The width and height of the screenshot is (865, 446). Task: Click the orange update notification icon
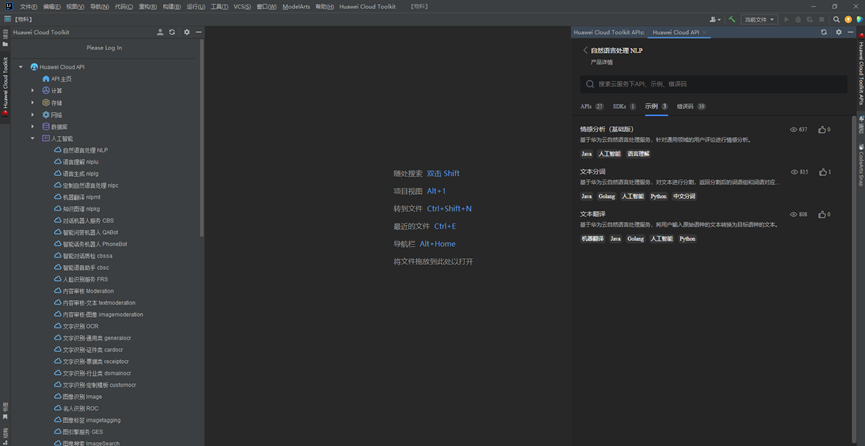pyautogui.click(x=848, y=19)
